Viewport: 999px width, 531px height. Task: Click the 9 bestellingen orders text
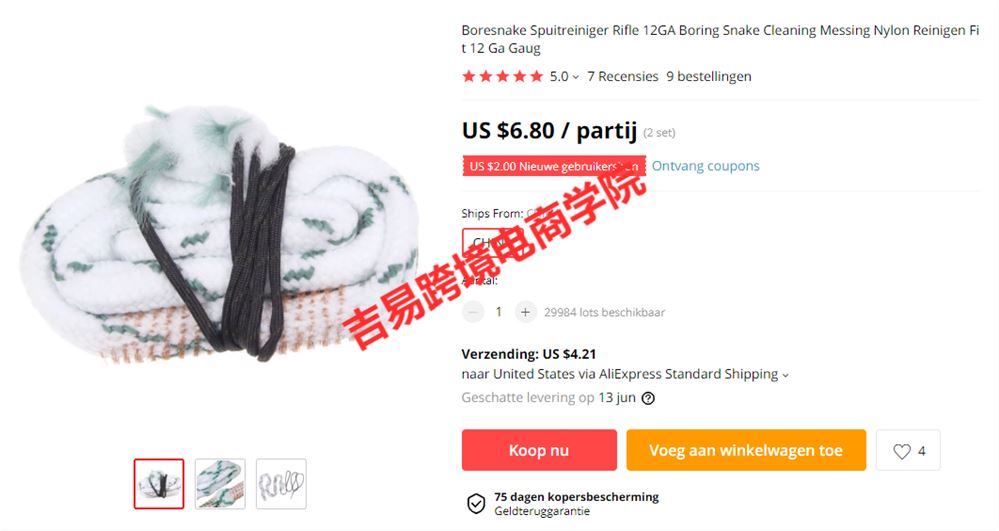tap(708, 76)
